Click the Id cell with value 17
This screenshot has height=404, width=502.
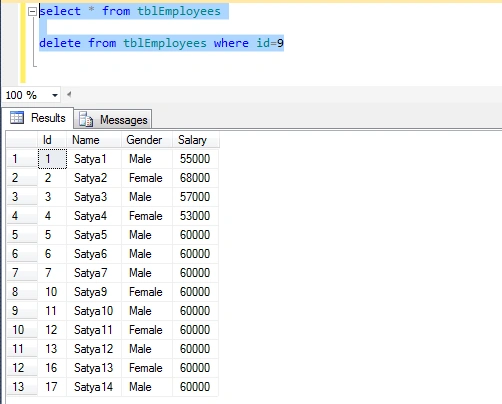pos(52,387)
